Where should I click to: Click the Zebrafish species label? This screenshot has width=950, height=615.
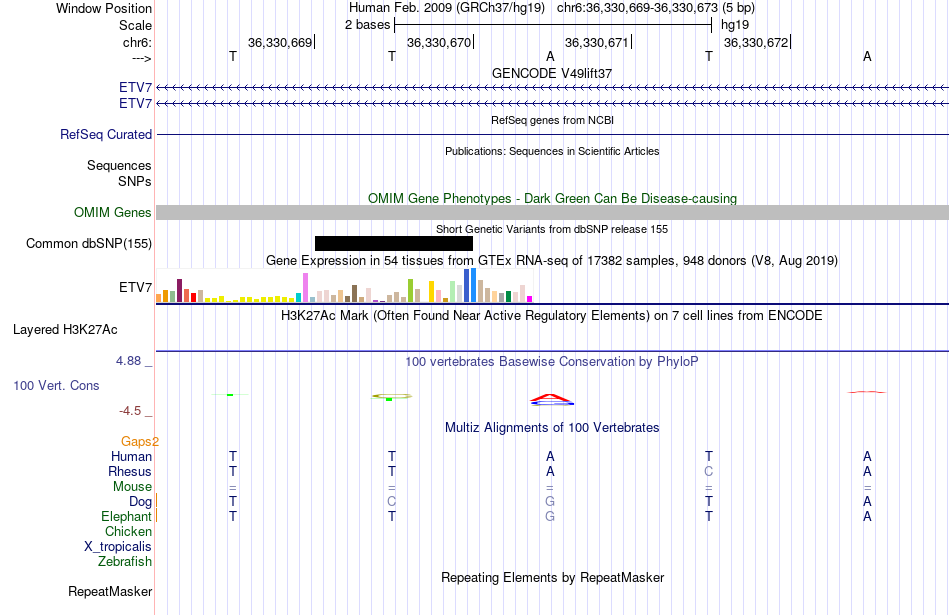(x=125, y=562)
